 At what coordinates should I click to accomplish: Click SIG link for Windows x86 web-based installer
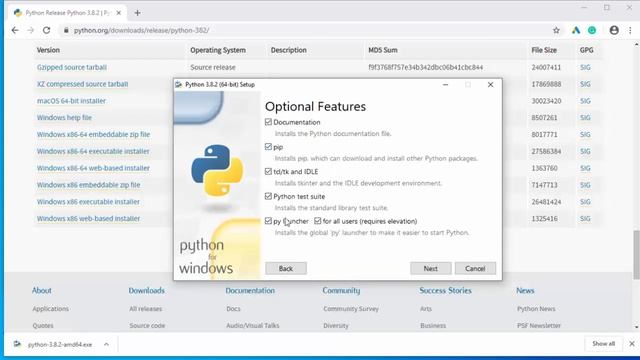click(585, 218)
